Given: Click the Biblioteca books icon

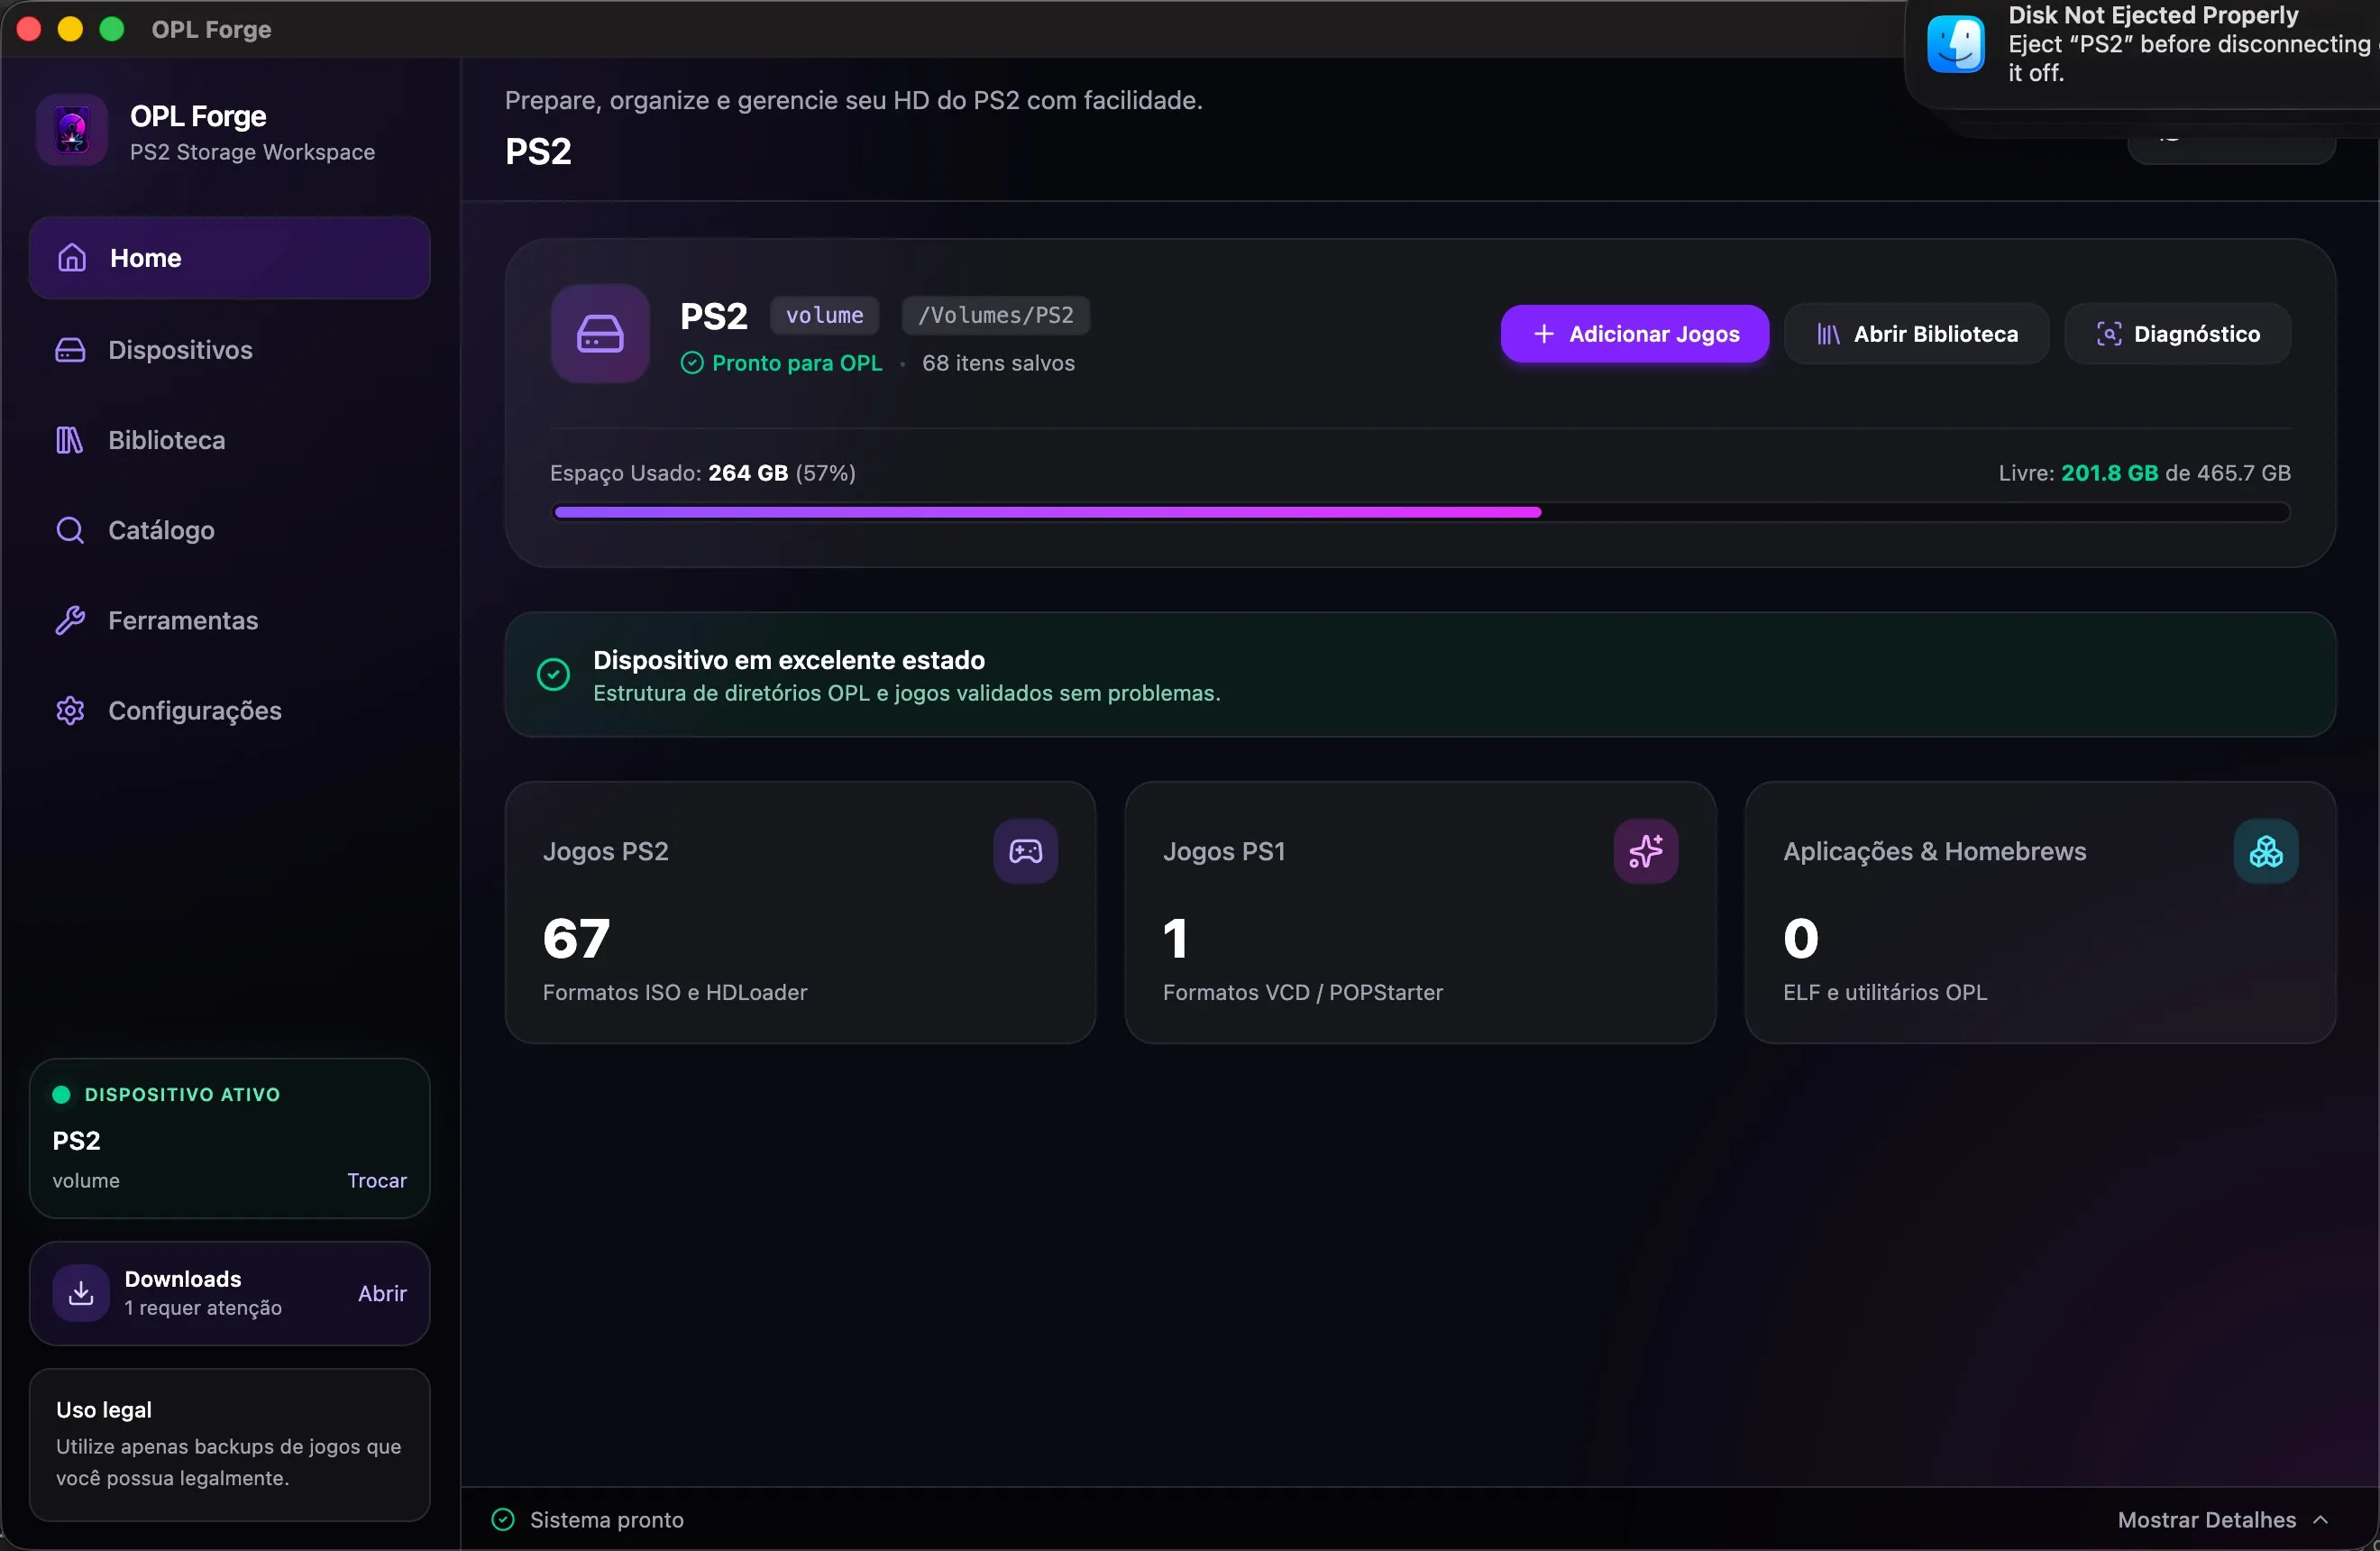Looking at the screenshot, I should 70,440.
